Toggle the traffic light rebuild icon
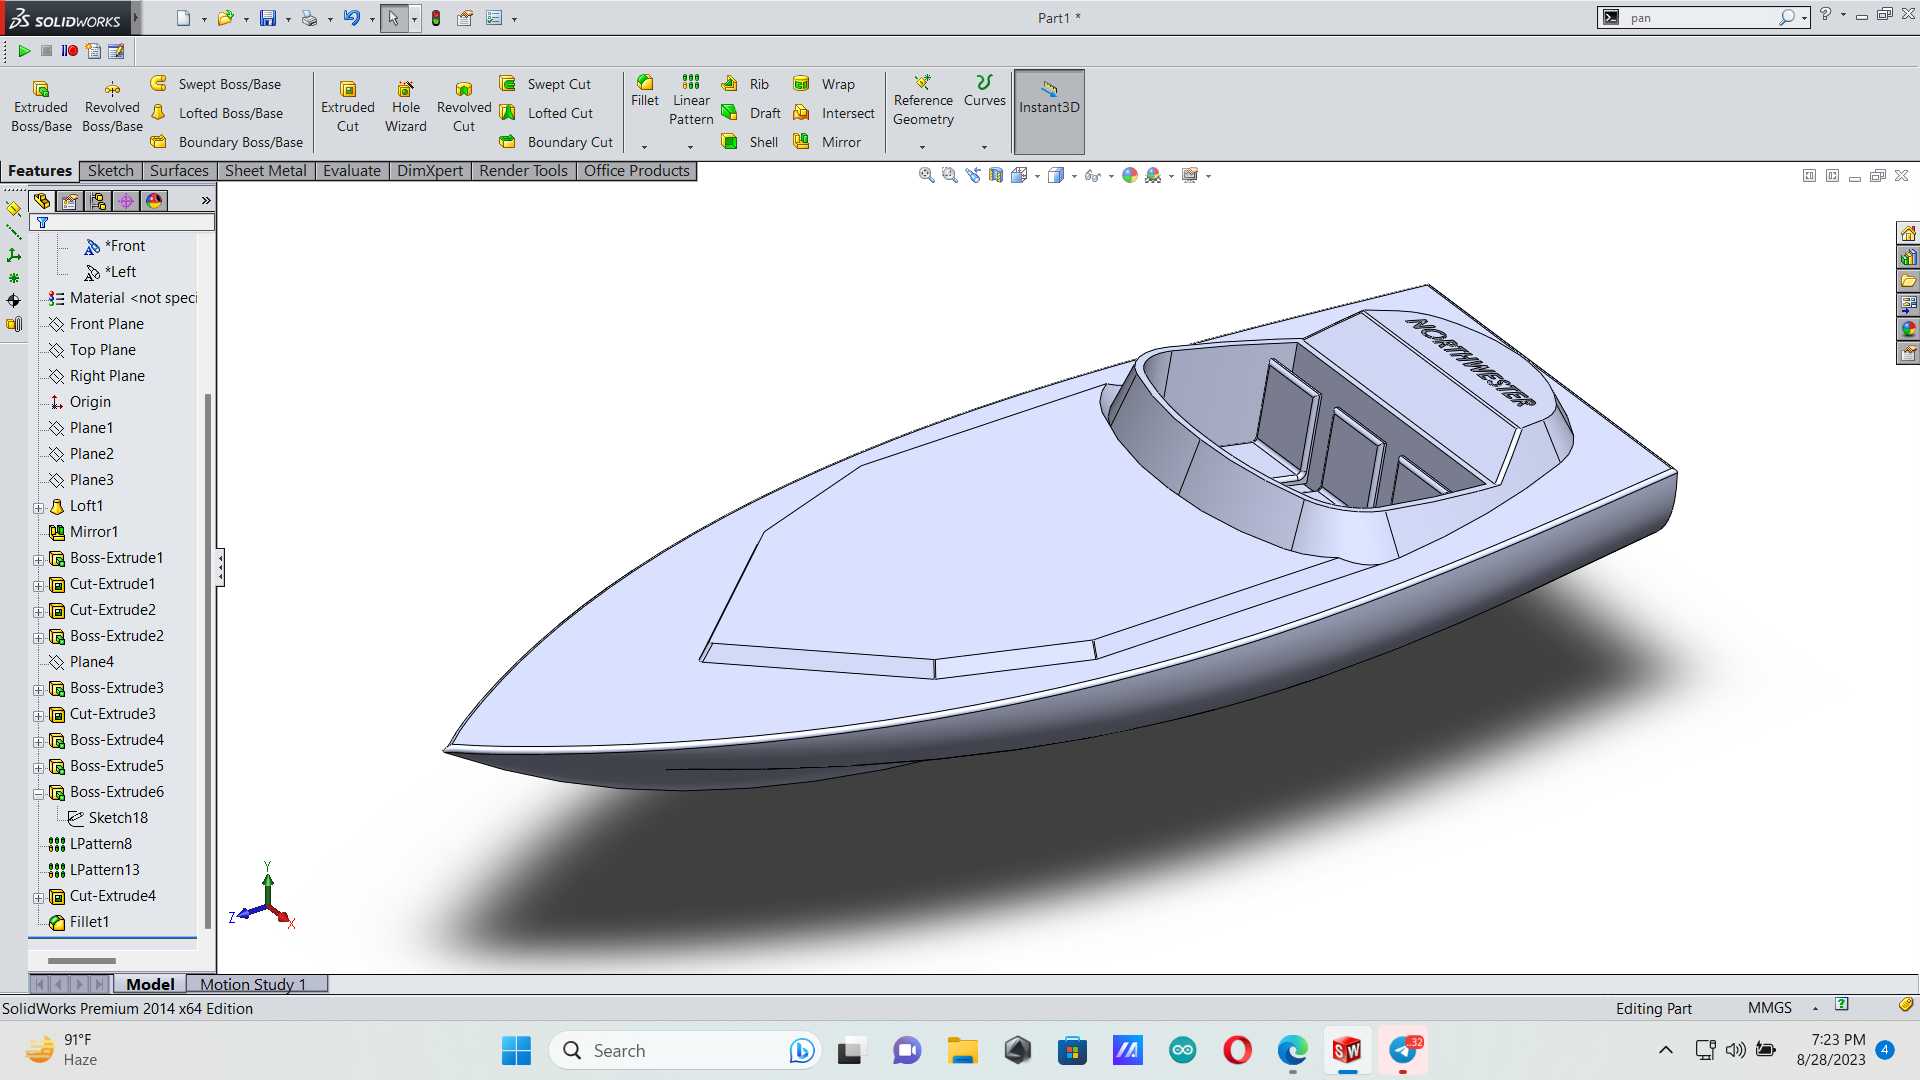 pyautogui.click(x=436, y=18)
